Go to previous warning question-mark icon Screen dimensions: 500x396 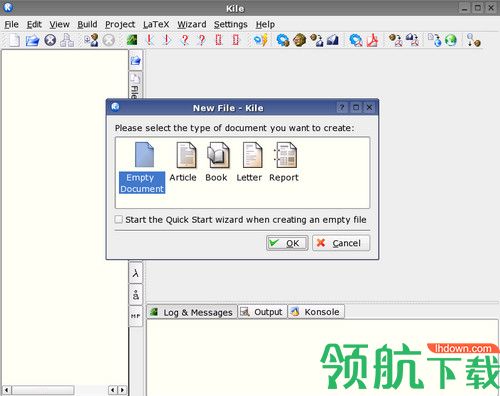tap(184, 40)
